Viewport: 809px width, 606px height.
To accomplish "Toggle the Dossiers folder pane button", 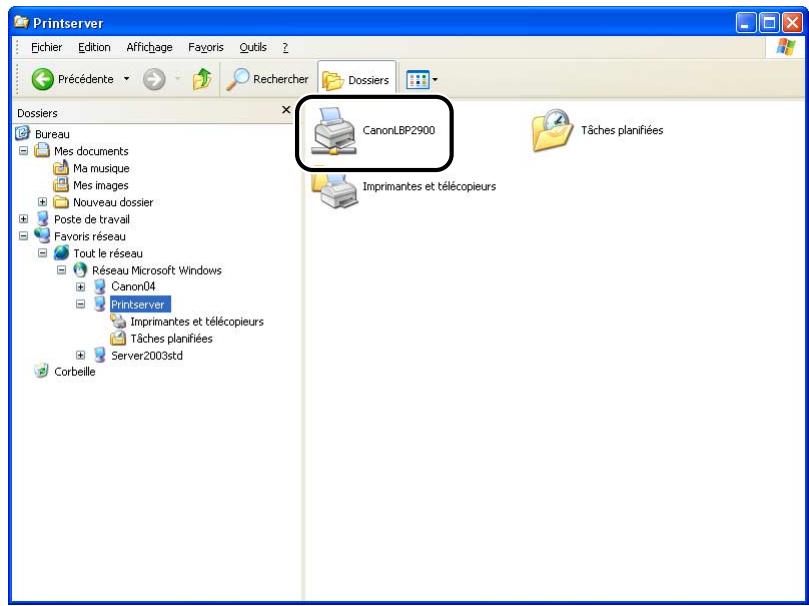I will (x=357, y=80).
